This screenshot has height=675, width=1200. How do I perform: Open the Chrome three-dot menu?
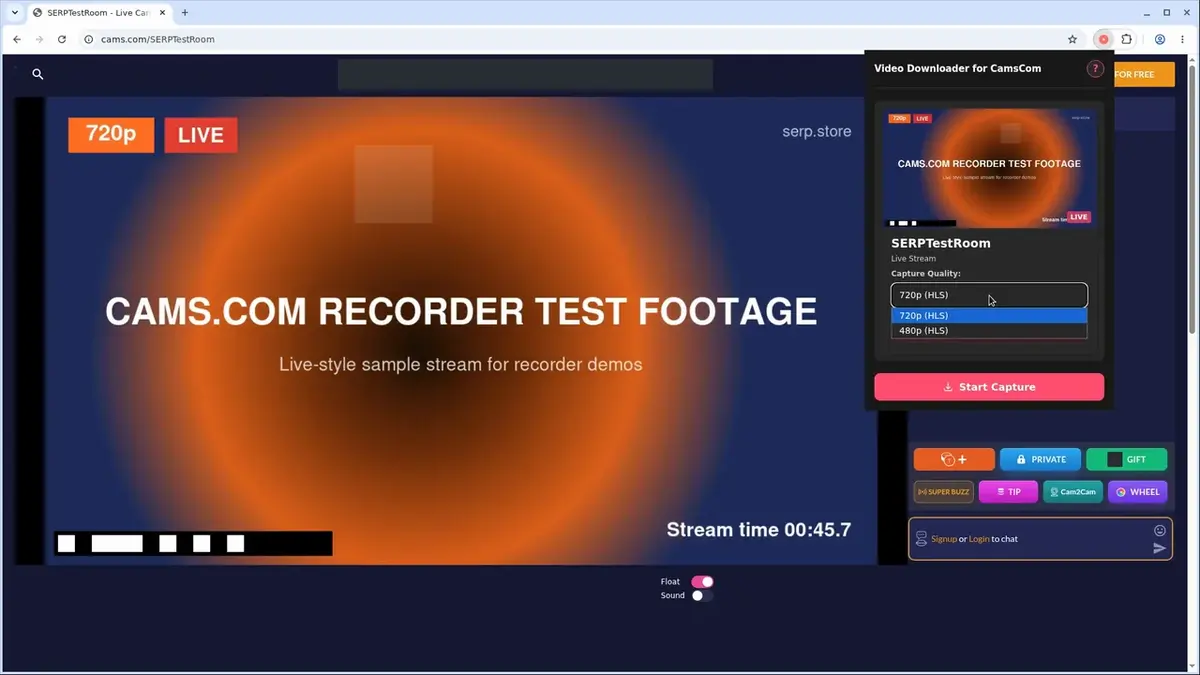(1182, 39)
